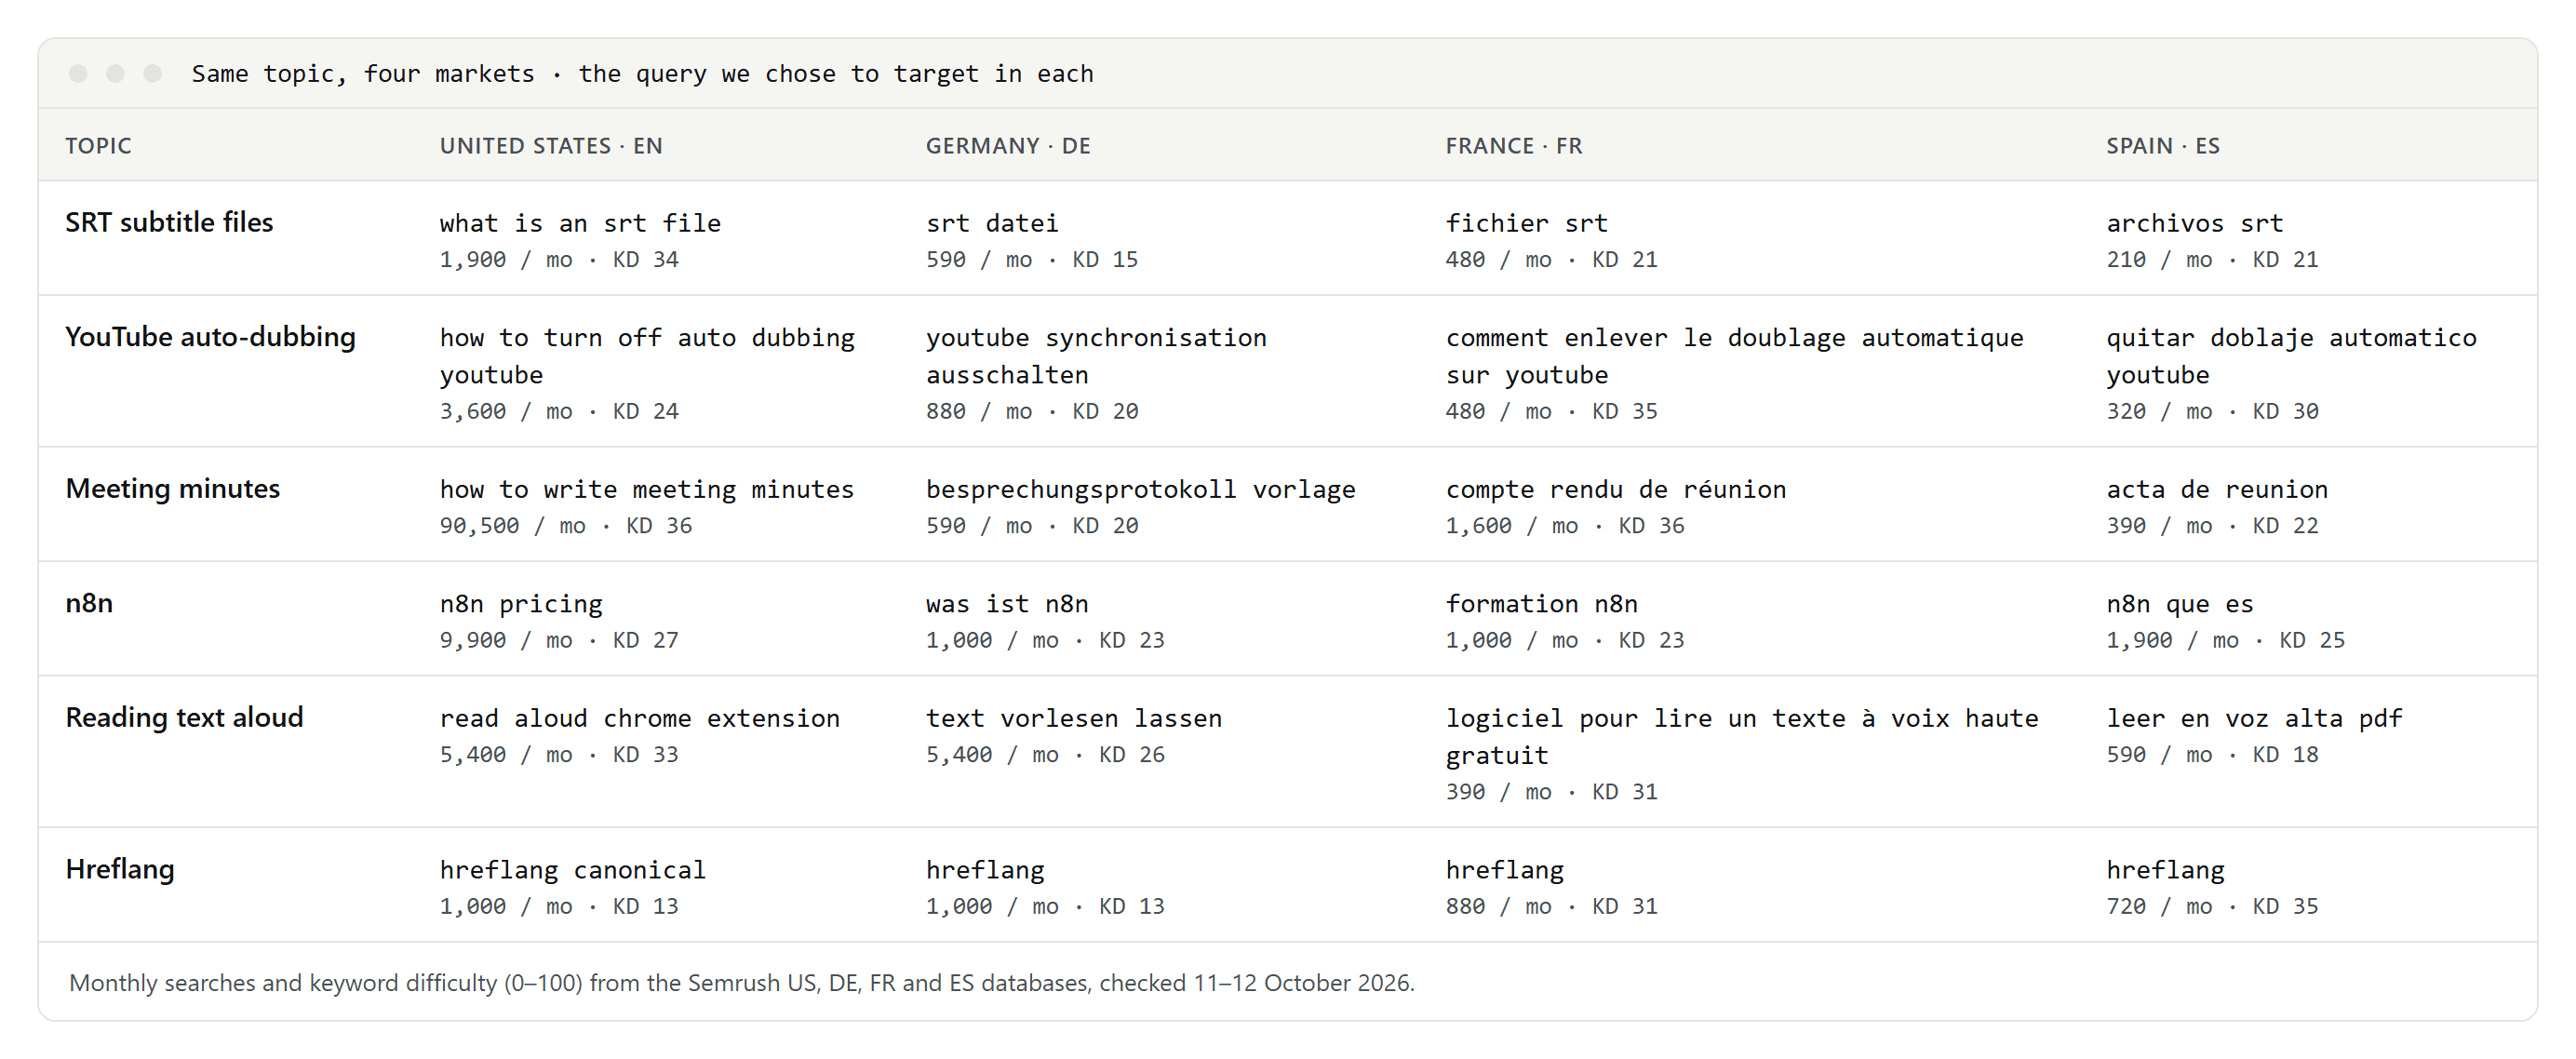This screenshot has height=1059, width=2576.
Task: Click 'besprechungsprotokoll vorlage' query
Action: click(x=1141, y=489)
